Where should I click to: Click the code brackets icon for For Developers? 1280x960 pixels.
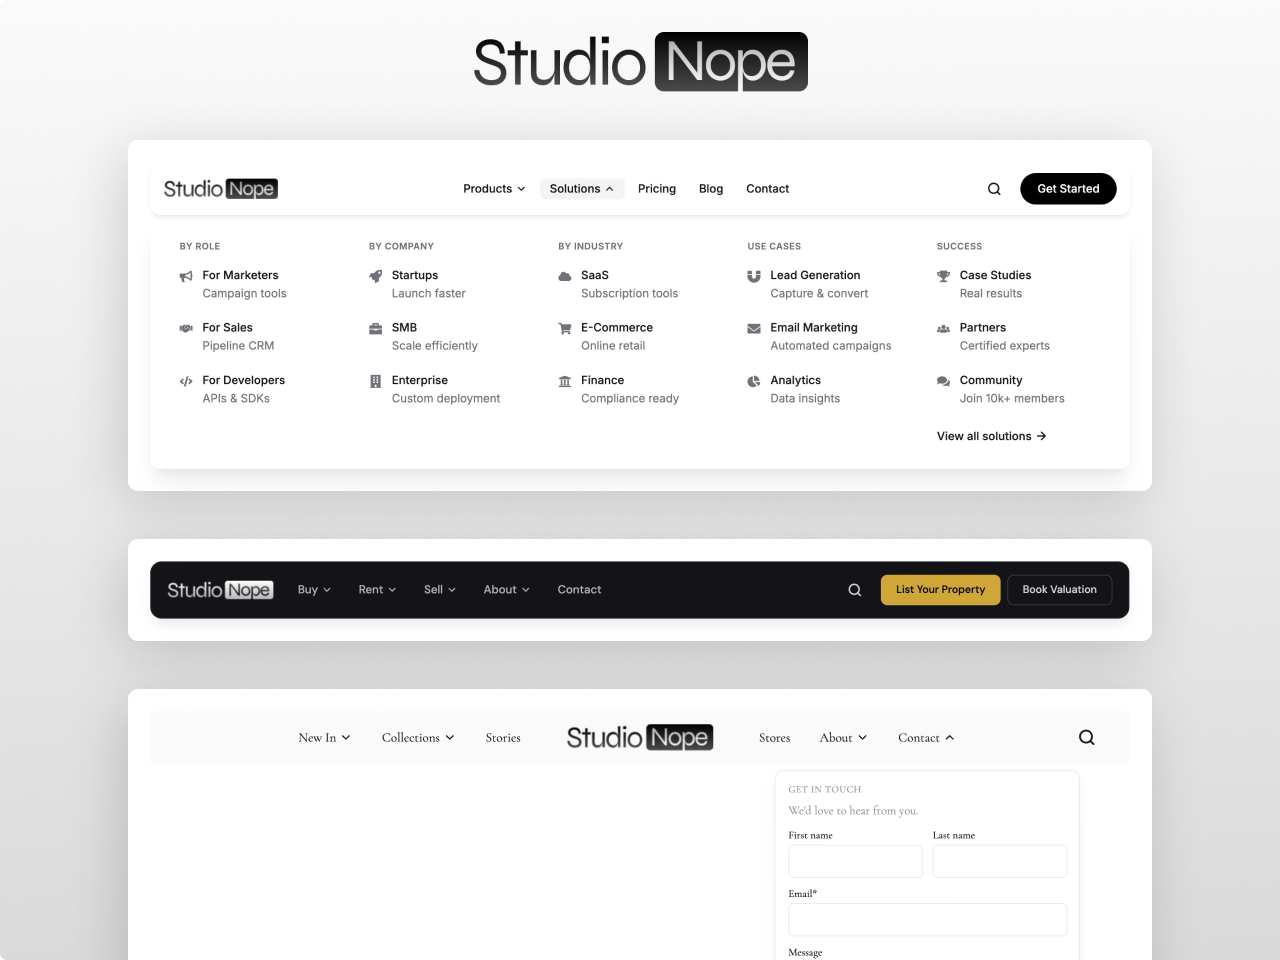(186, 381)
